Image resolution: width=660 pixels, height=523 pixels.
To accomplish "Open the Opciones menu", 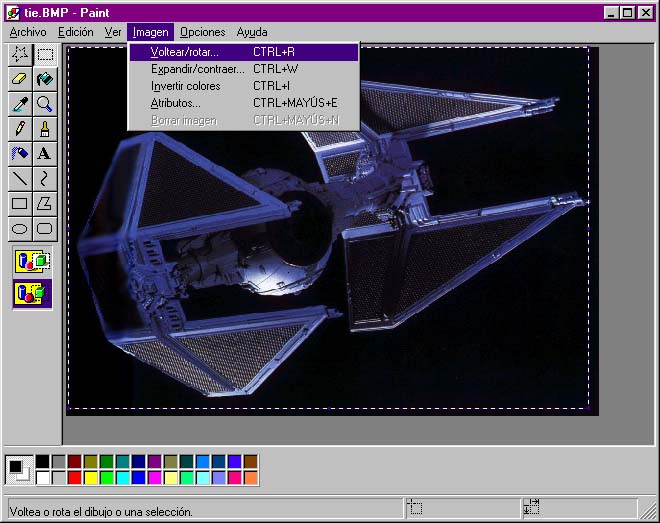I will (x=202, y=32).
